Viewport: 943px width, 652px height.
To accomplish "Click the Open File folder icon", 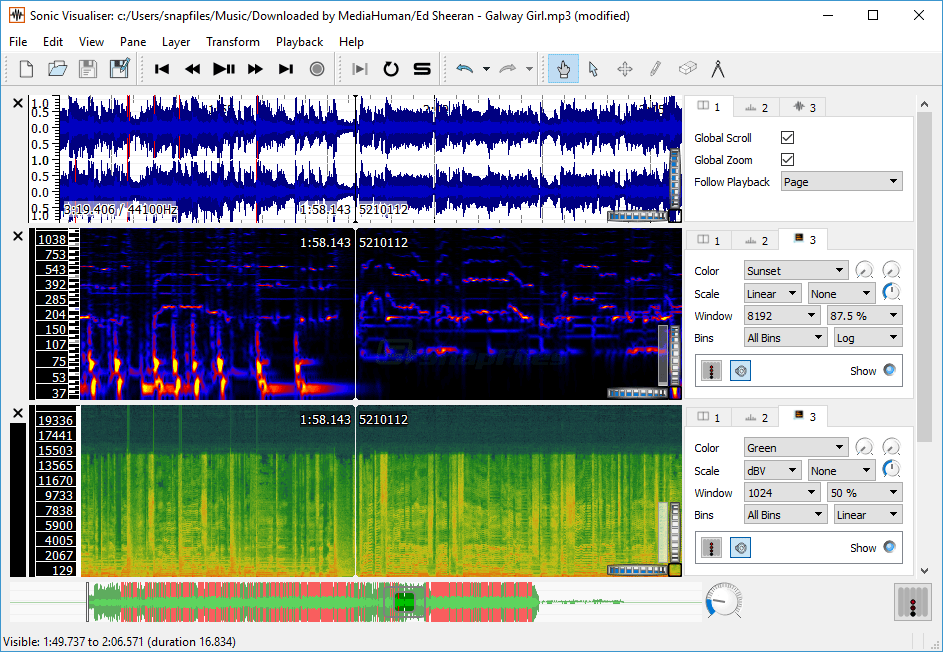I will [x=58, y=69].
